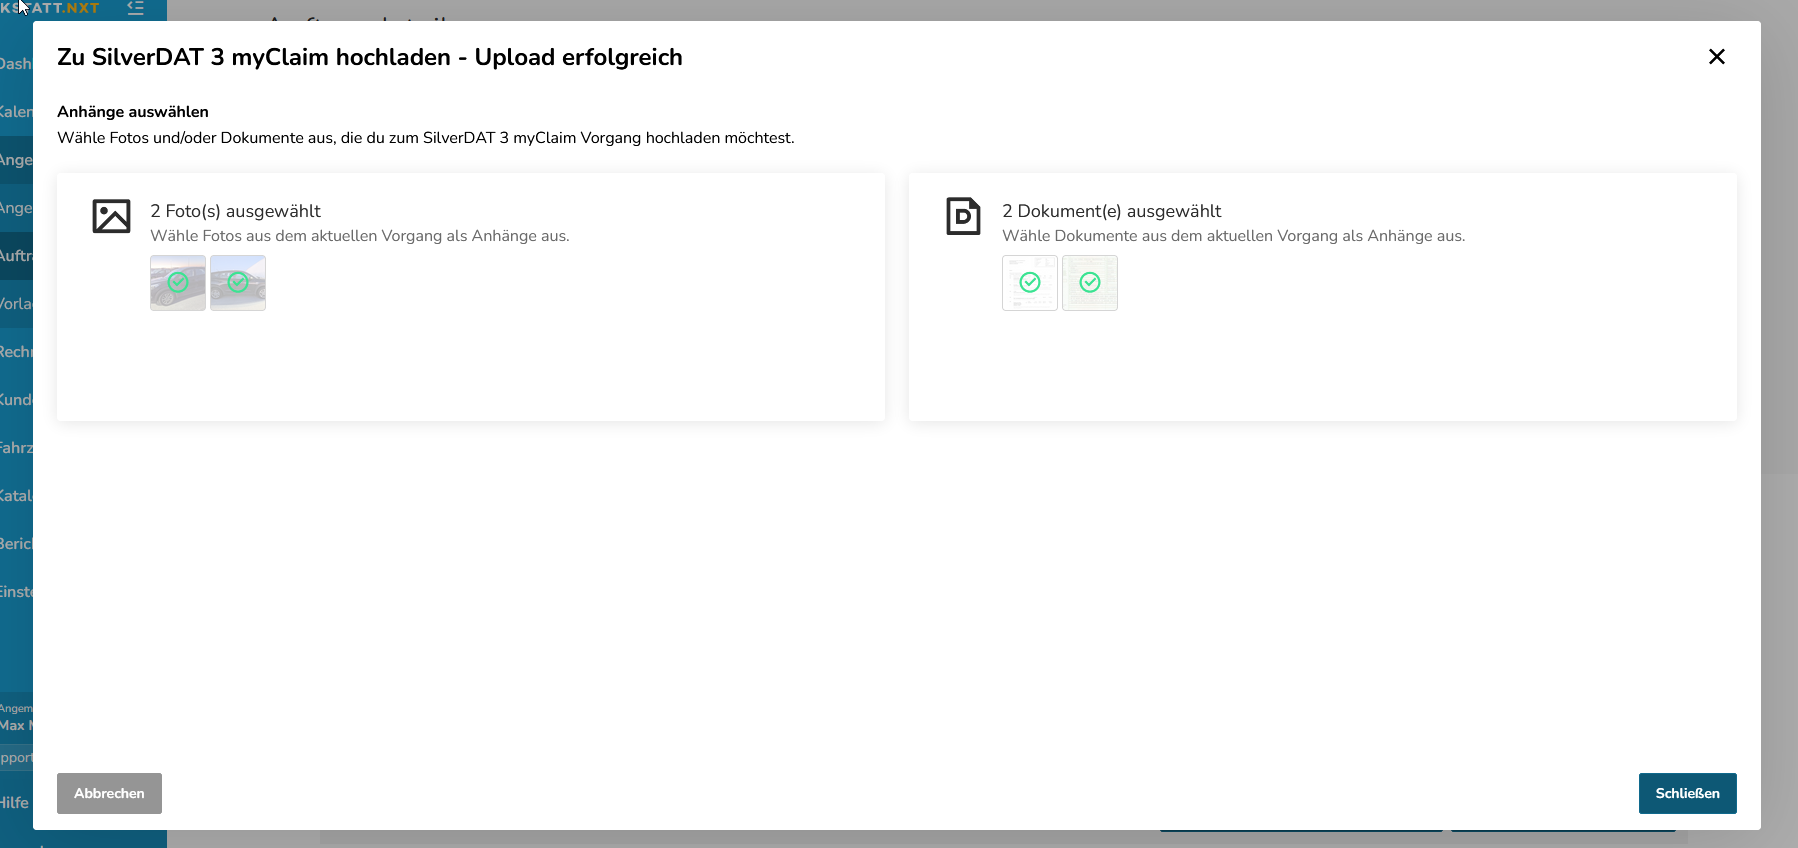Click the 'Anhänge auswählen' heading
Screen dimensions: 1798x848
pos(133,112)
